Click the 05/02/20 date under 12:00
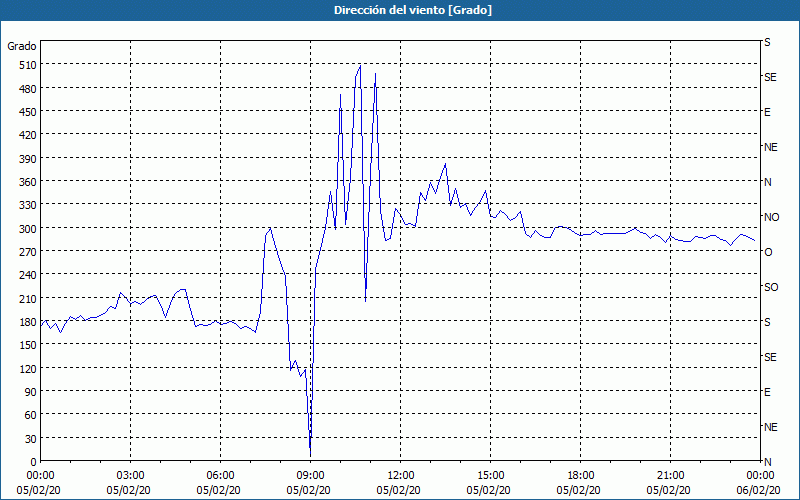 tap(398, 490)
